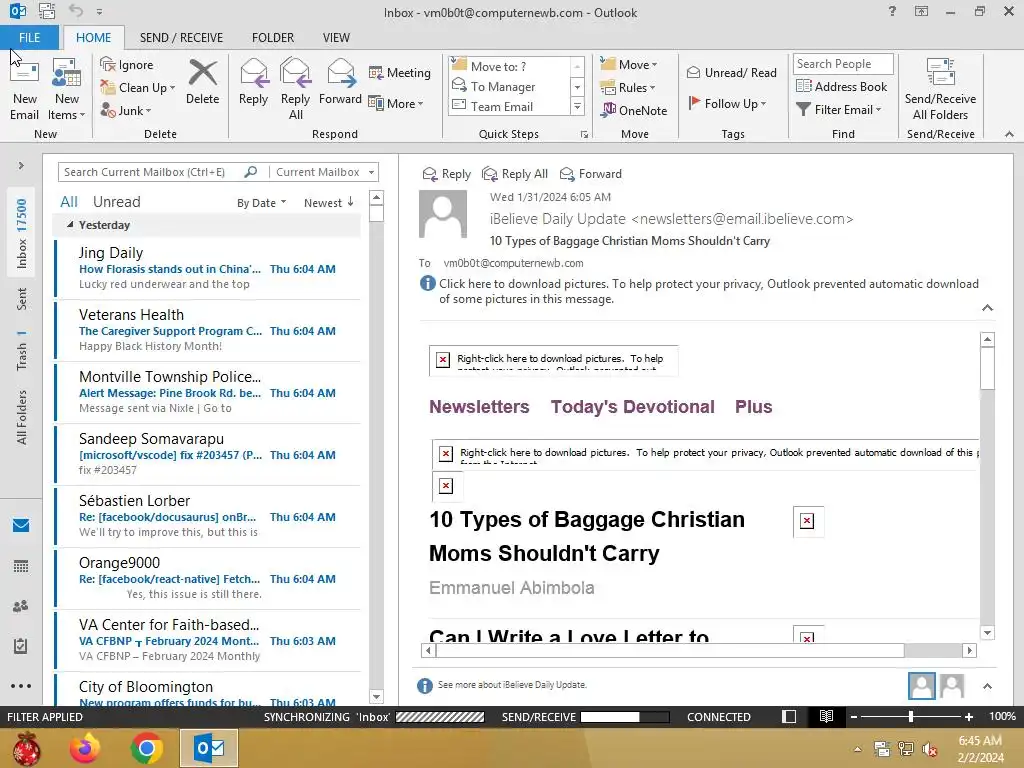Create a New Email message
Screen dimensions: 1024x768
25,90
